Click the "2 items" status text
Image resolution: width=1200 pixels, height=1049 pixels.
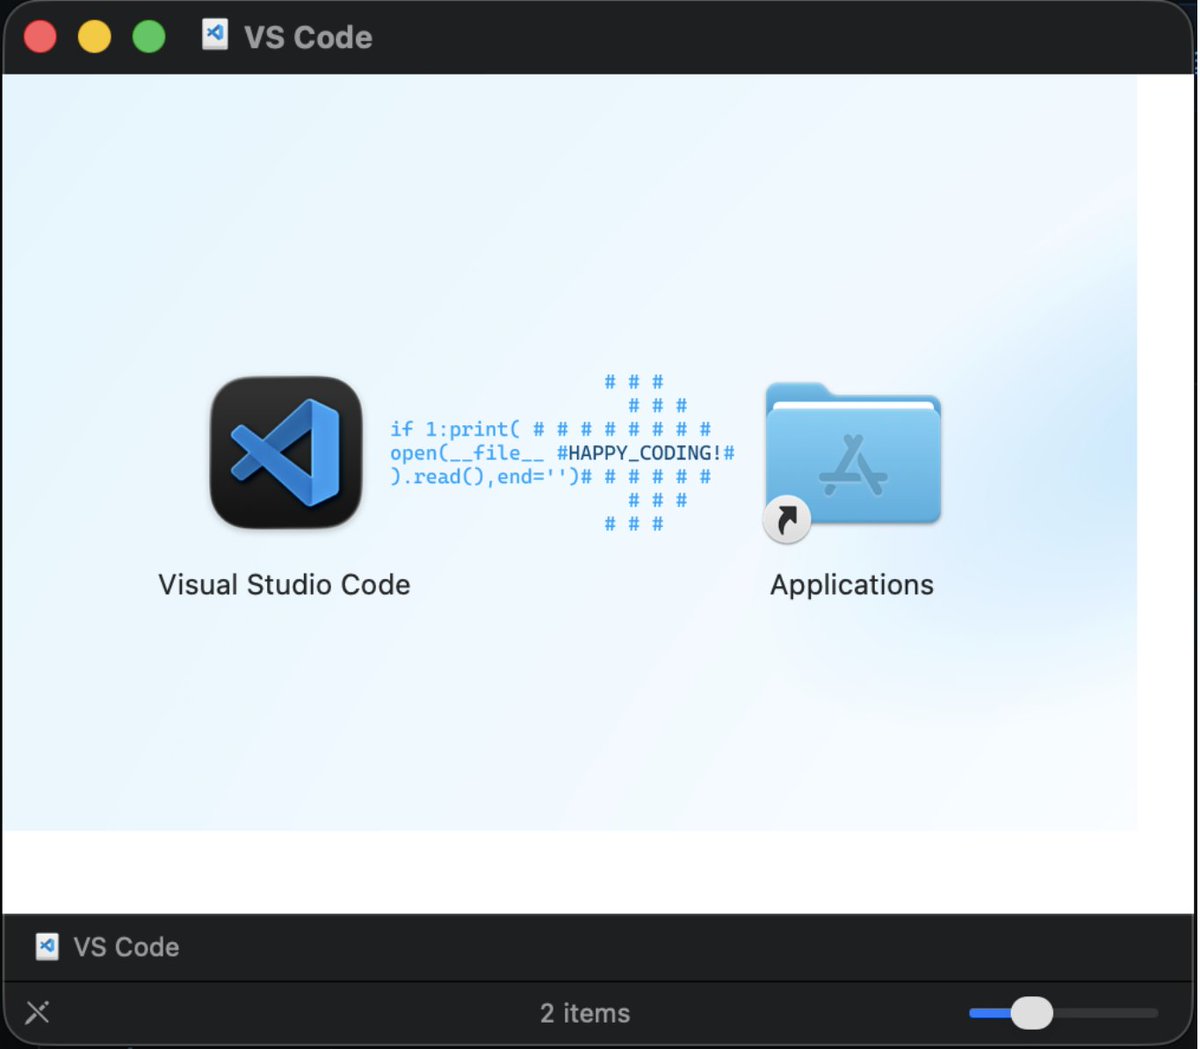coord(585,1013)
